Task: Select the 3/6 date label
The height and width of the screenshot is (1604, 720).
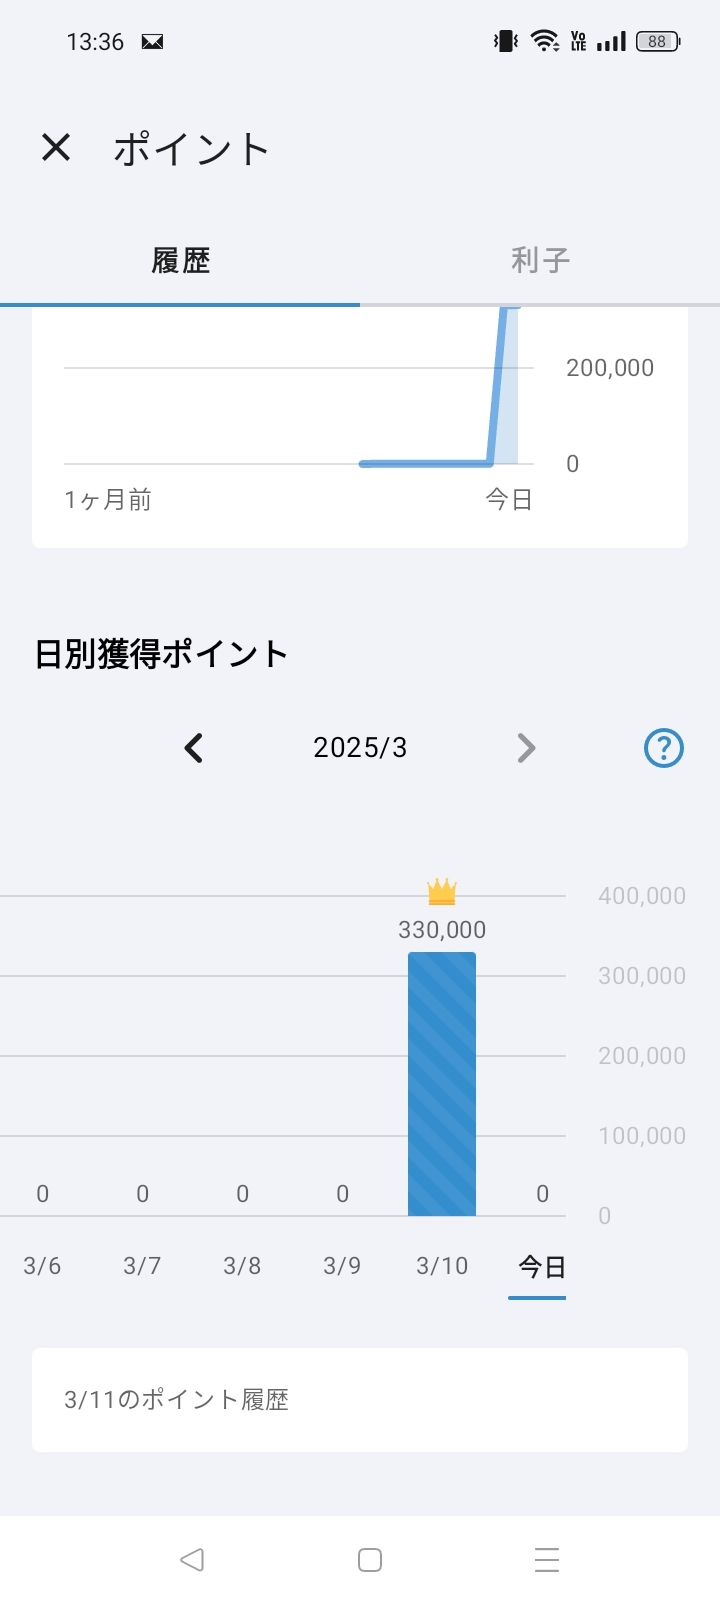Action: (42, 1266)
